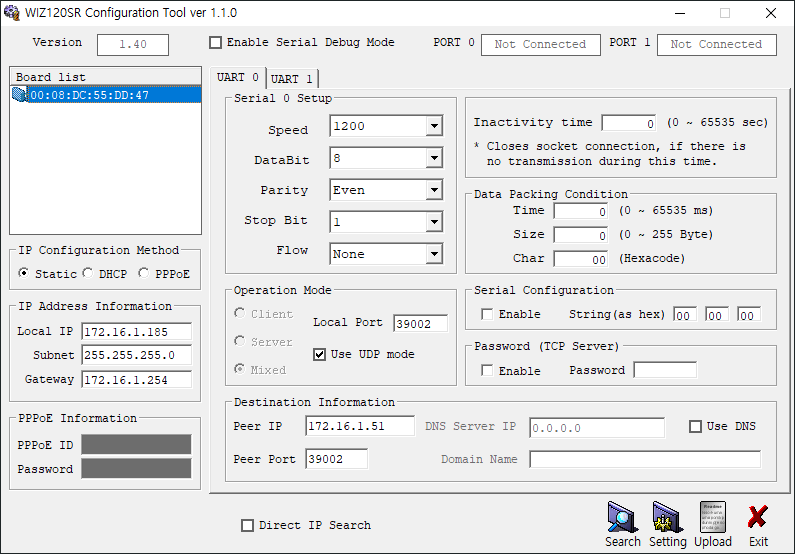The image size is (795, 554).
Task: Click the Local IP field
Action: pos(136,332)
